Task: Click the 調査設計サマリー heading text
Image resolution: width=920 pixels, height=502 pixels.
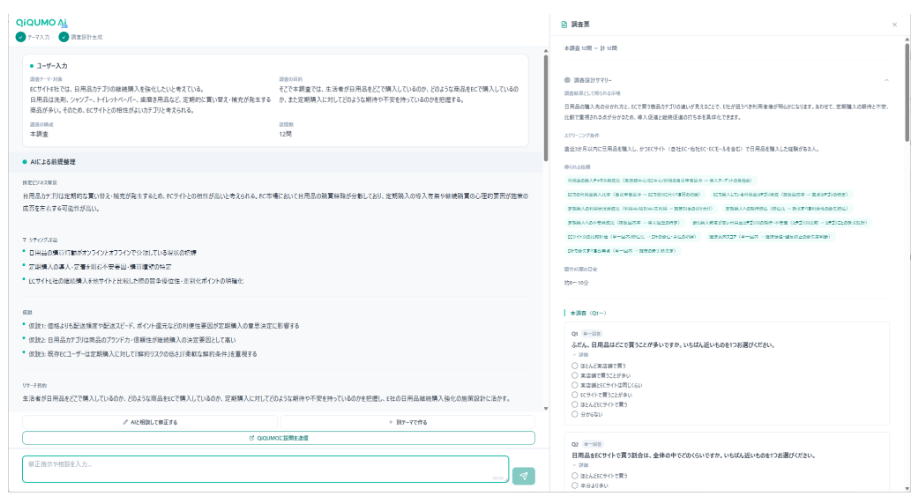Action: [592, 80]
